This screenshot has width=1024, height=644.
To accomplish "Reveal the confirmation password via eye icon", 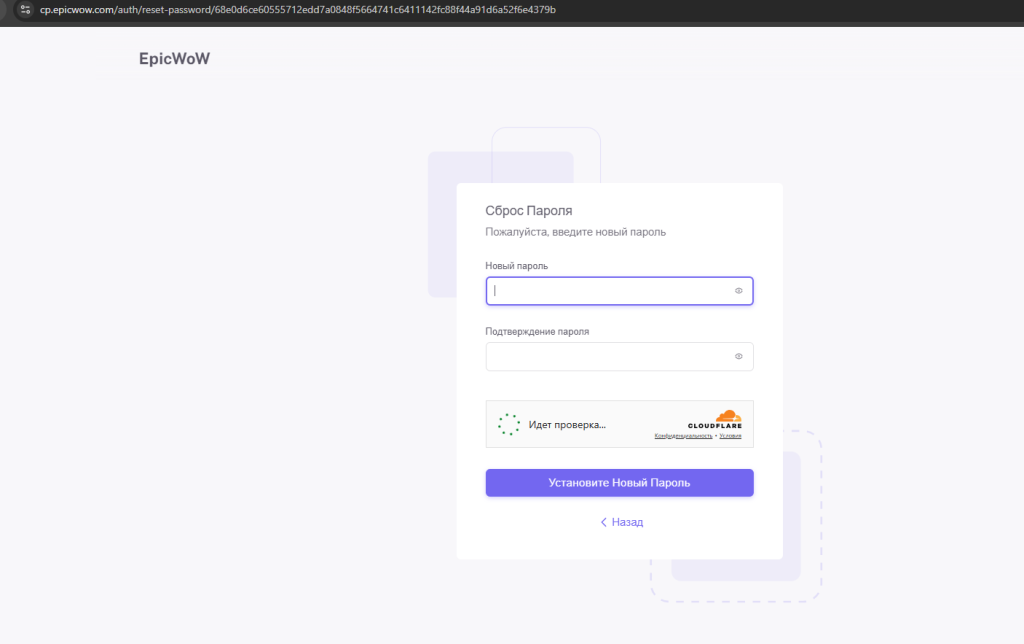I will (x=739, y=356).
